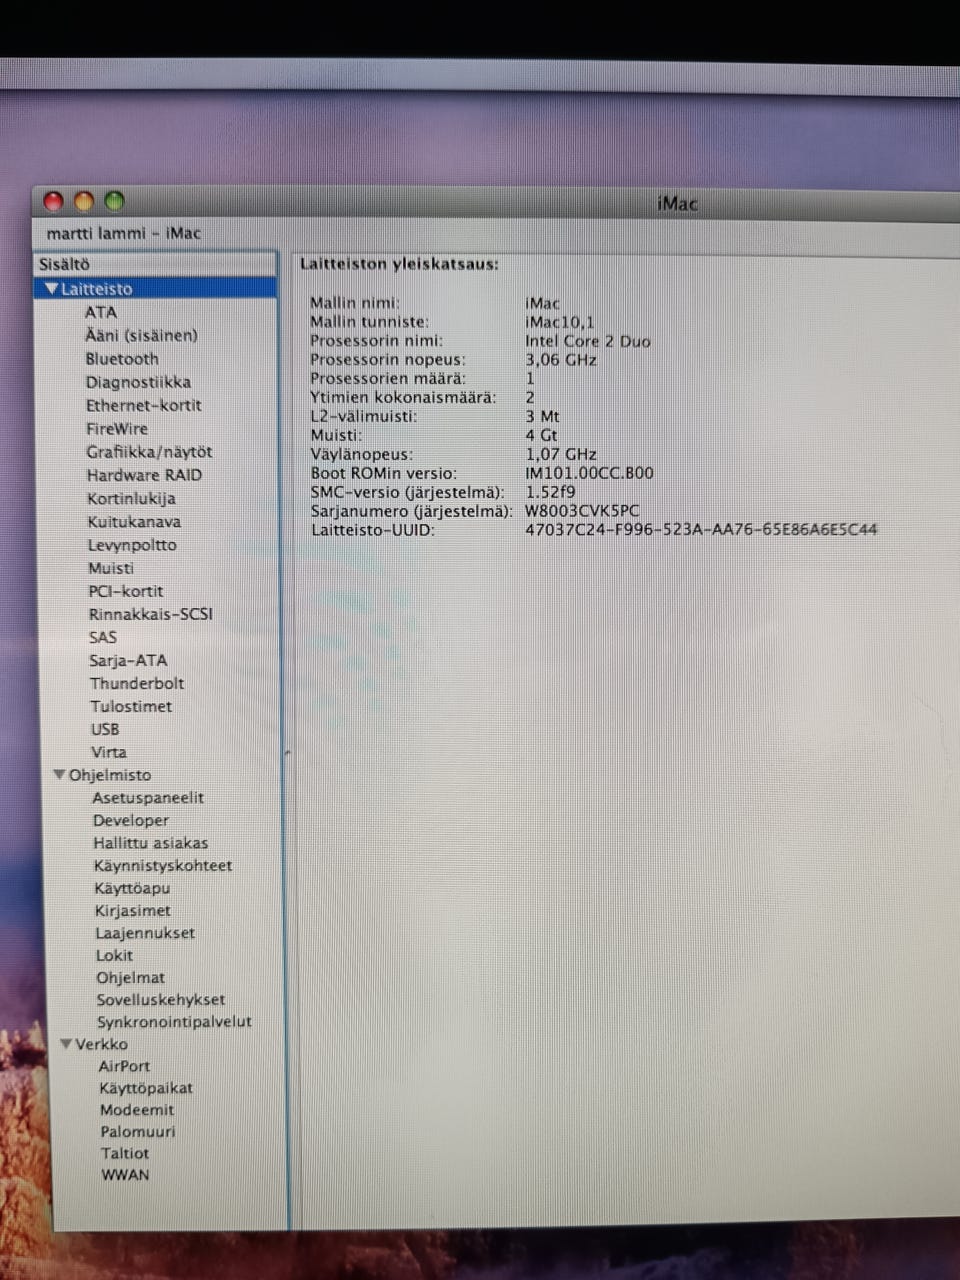Screen dimensions: 960x1280
Task: Click model identifier iMac10,1
Action: click(x=560, y=322)
